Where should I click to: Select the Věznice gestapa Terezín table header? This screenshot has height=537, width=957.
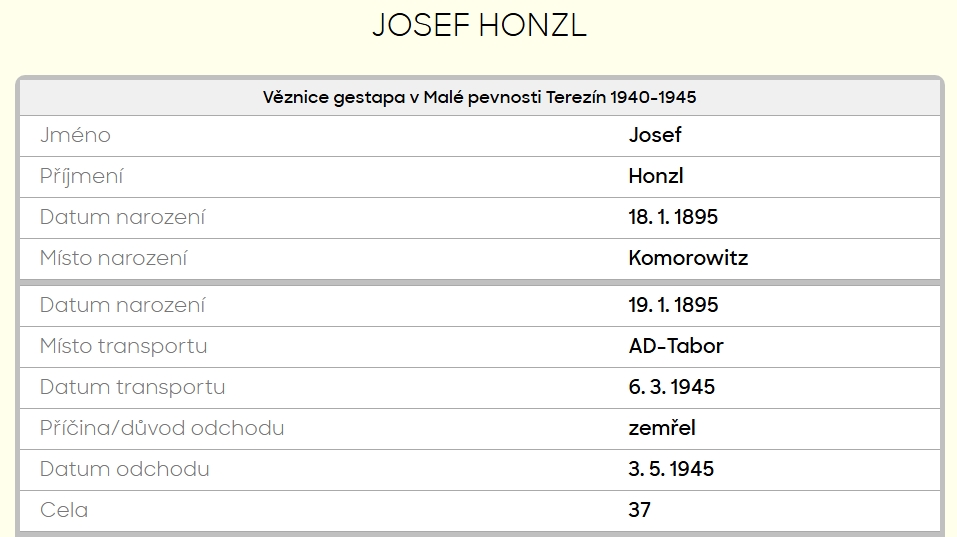(479, 97)
